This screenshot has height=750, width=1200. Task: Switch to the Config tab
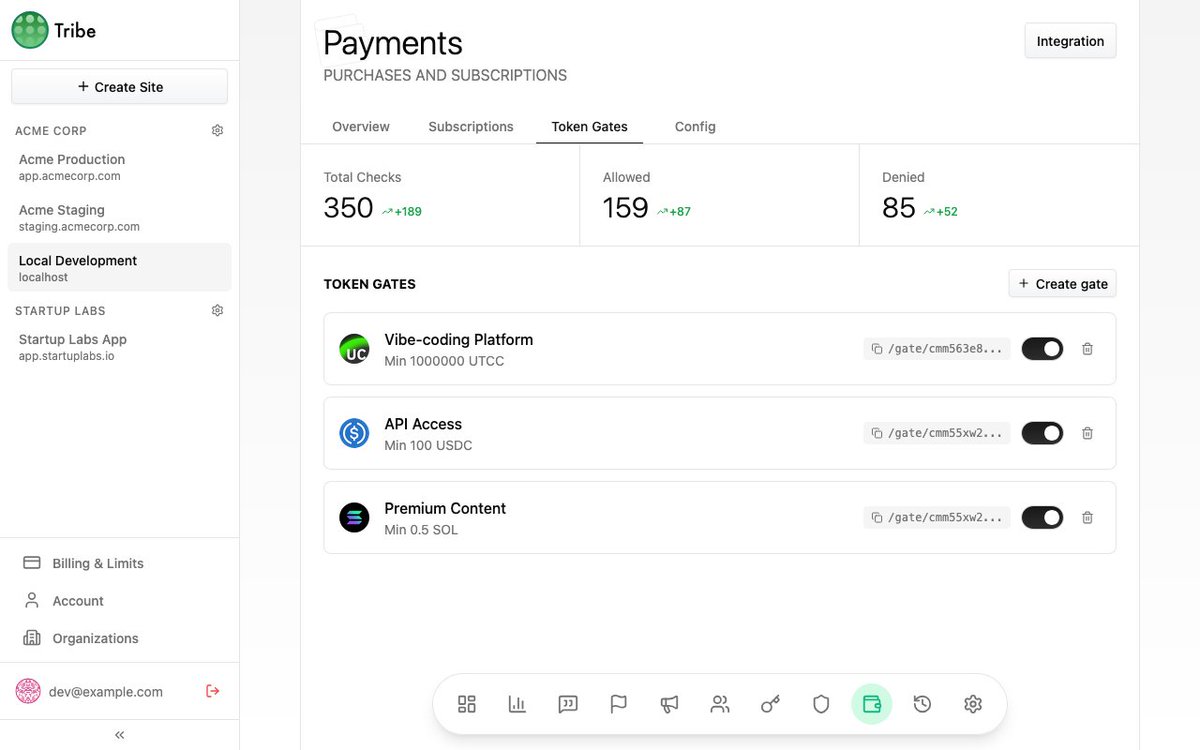click(695, 127)
